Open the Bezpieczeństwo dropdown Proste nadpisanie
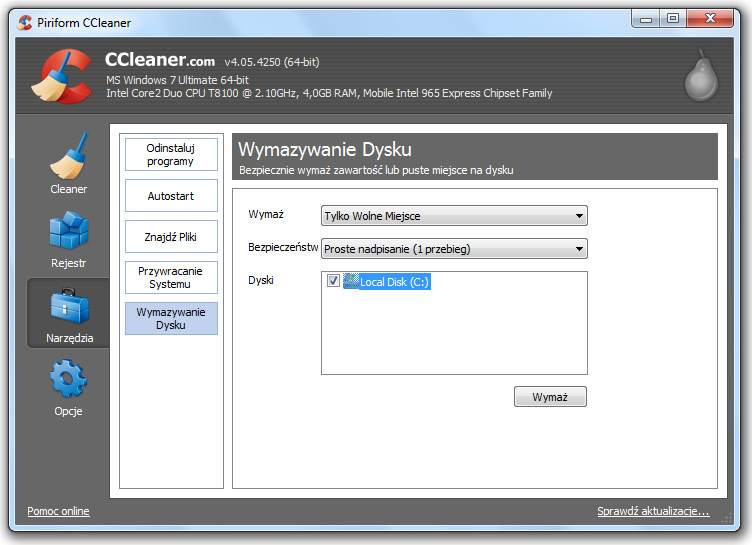The width and height of the screenshot is (752, 545). [x=454, y=249]
